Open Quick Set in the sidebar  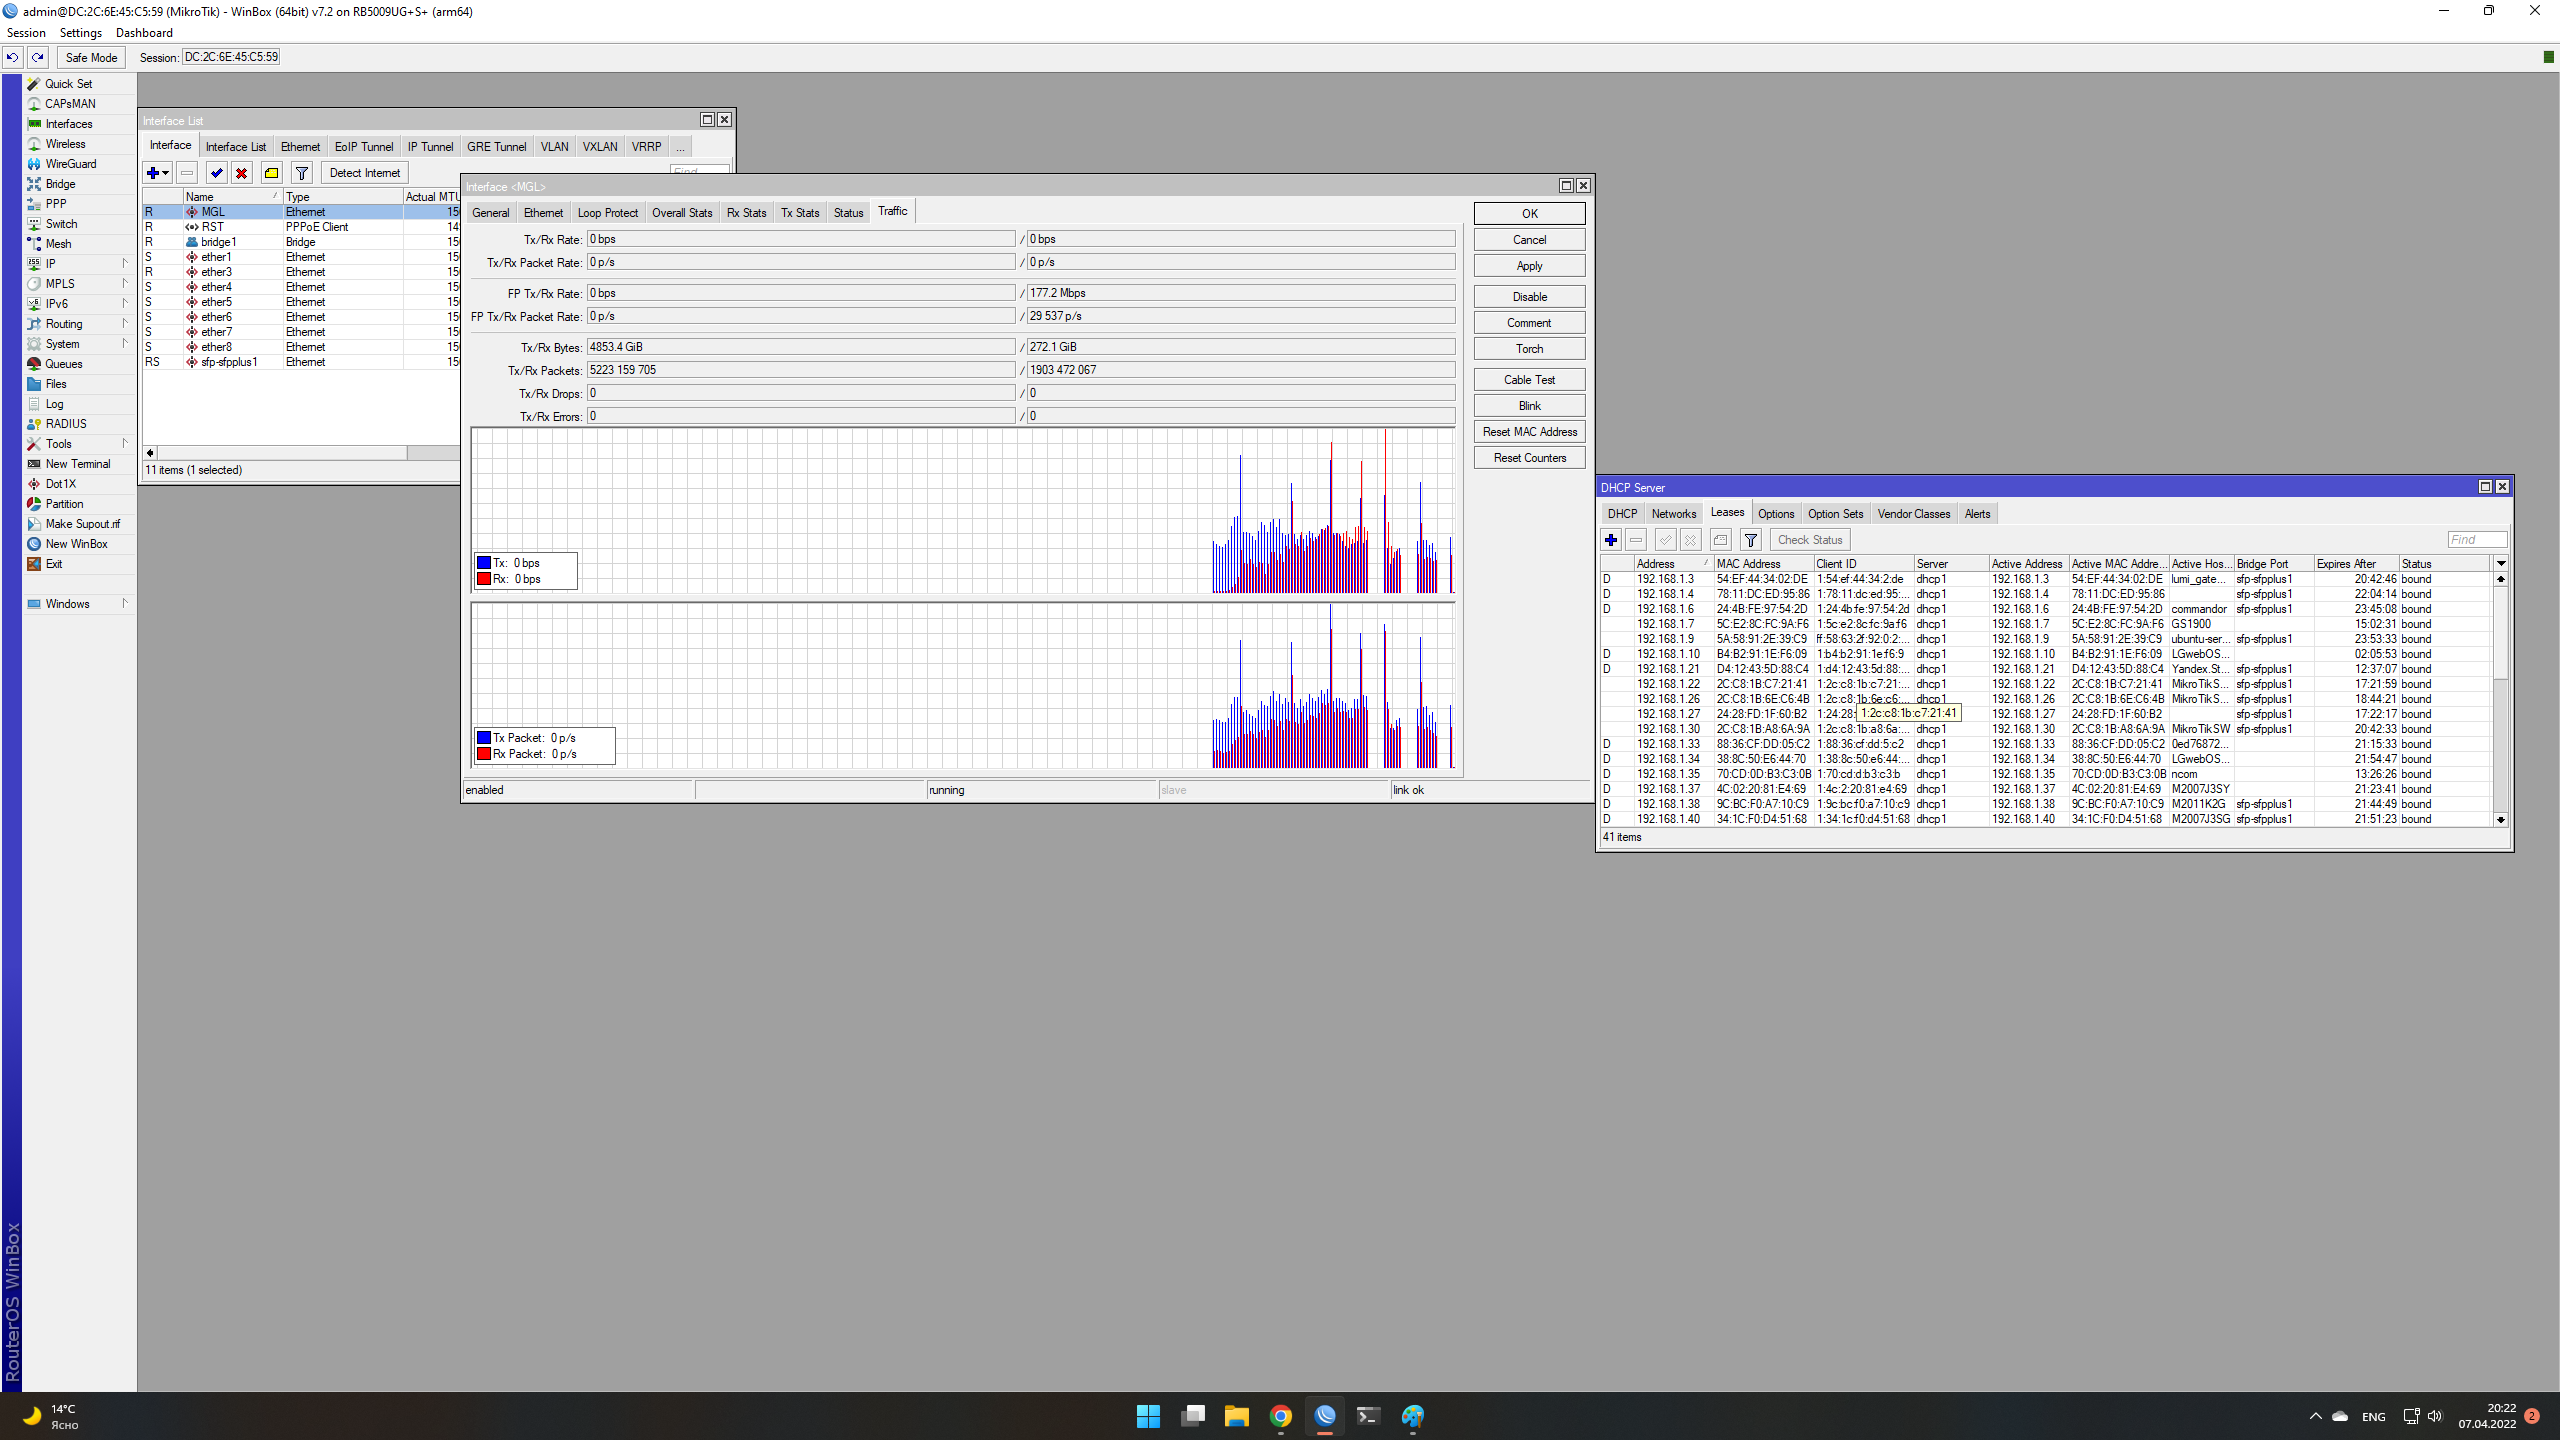click(x=68, y=84)
